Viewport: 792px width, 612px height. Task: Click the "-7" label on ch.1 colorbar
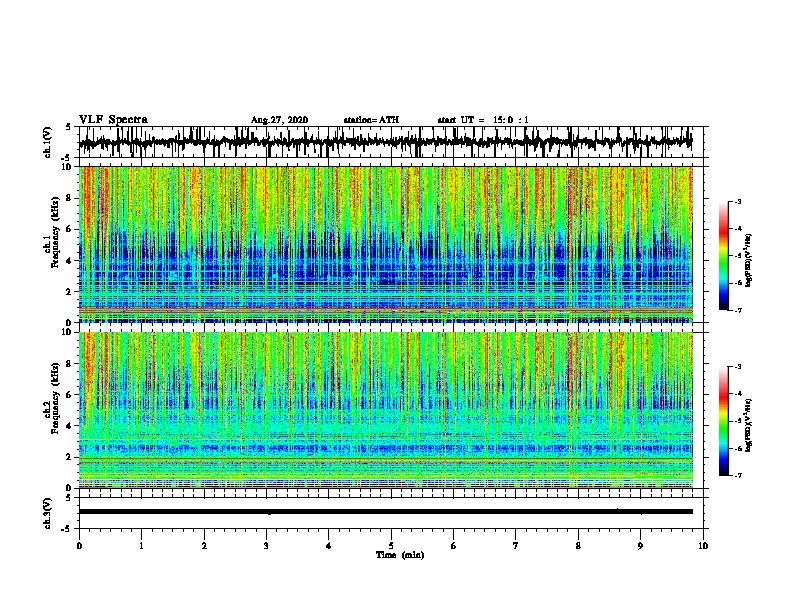737,310
